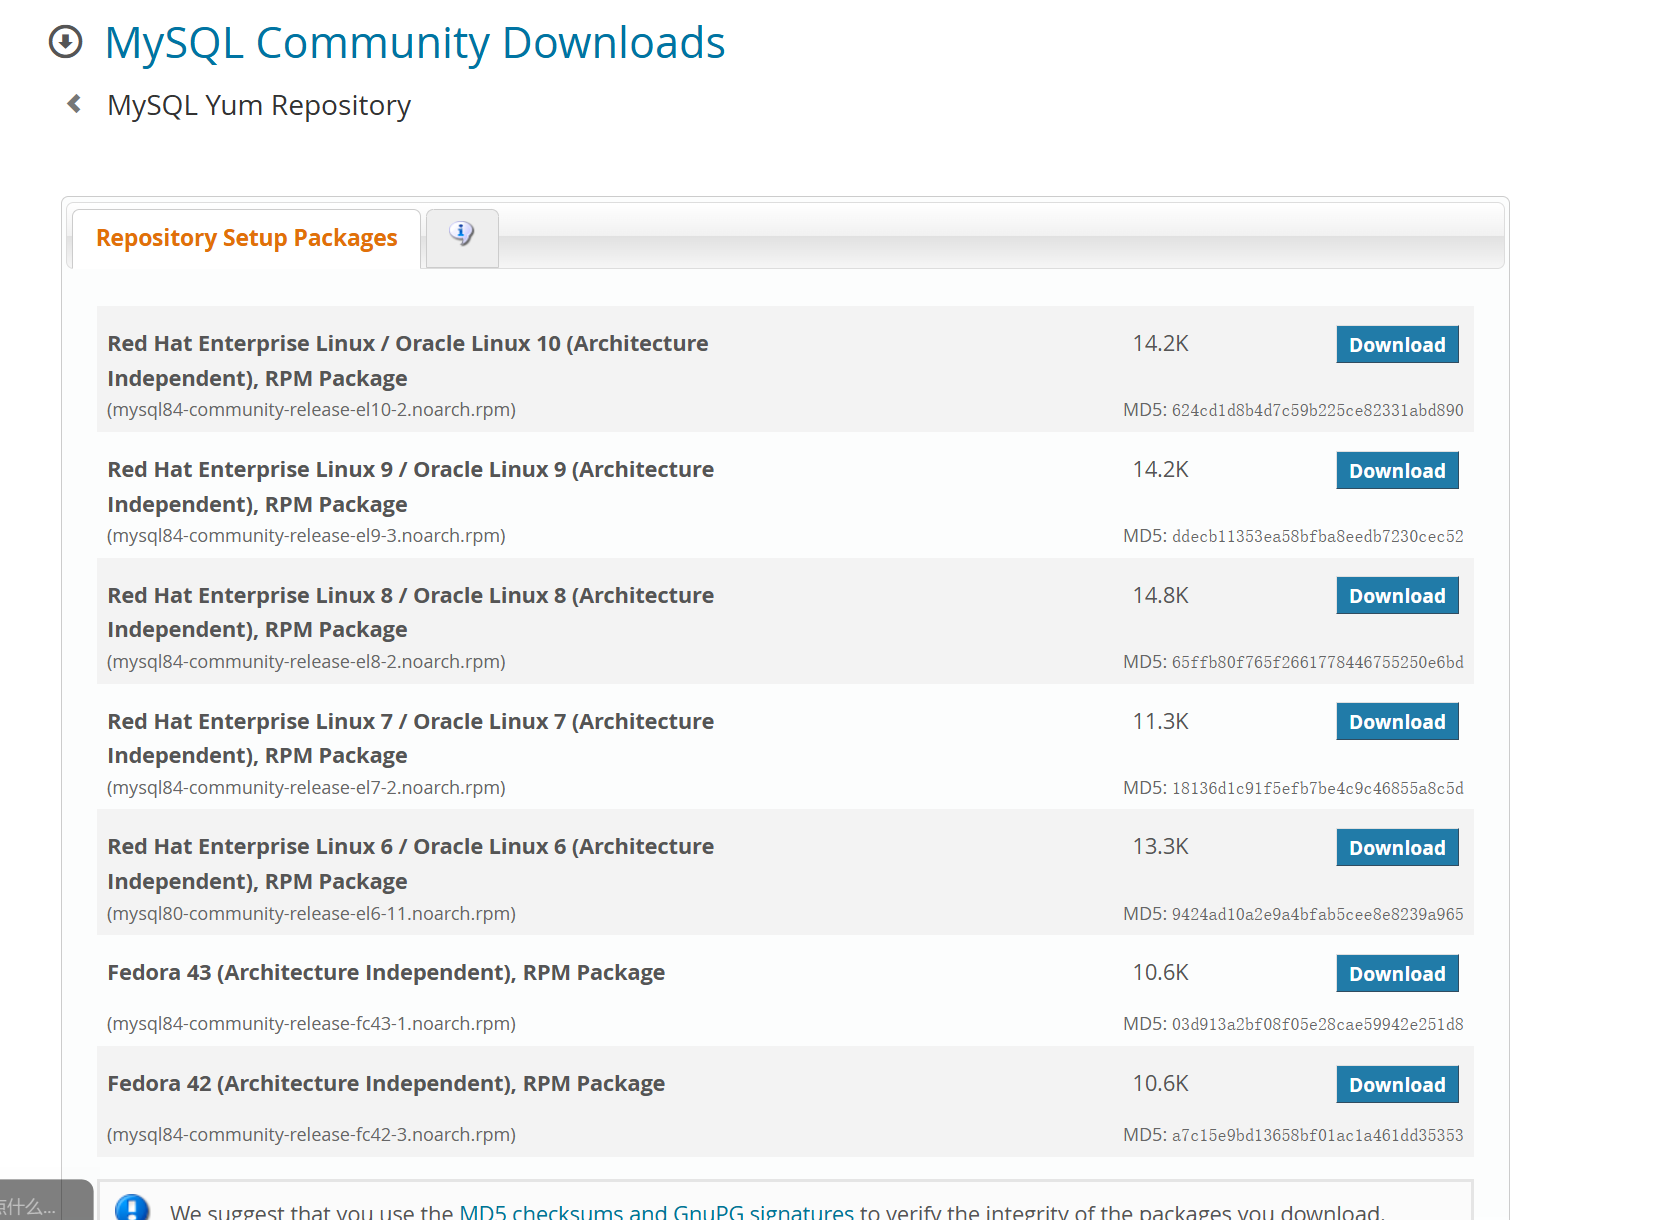This screenshot has width=1666, height=1220.
Task: Click filename mysql84-community-release-el9-3.noarch.rpm
Action: pos(306,536)
